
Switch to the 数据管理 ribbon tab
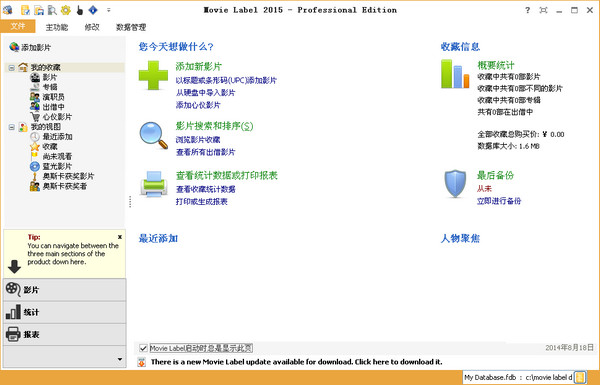[x=131, y=27]
